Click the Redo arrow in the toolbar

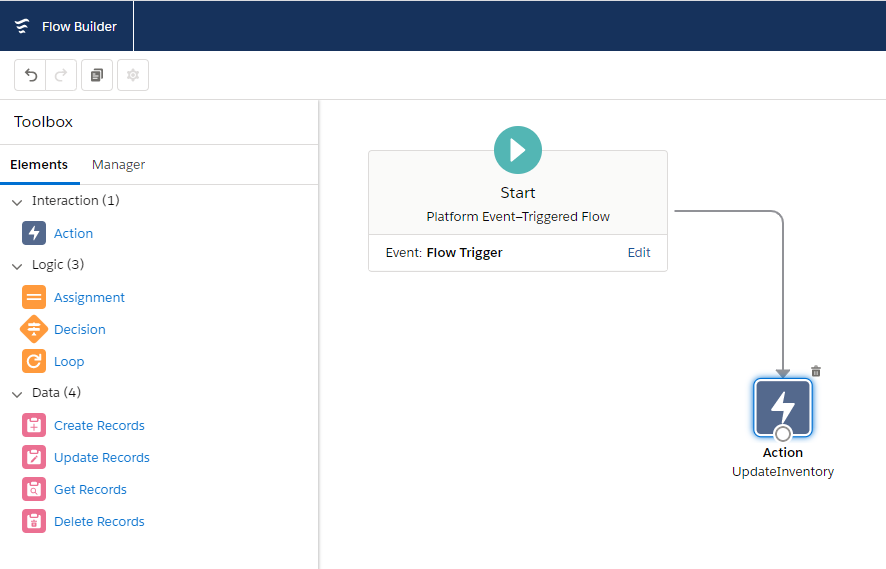point(60,75)
